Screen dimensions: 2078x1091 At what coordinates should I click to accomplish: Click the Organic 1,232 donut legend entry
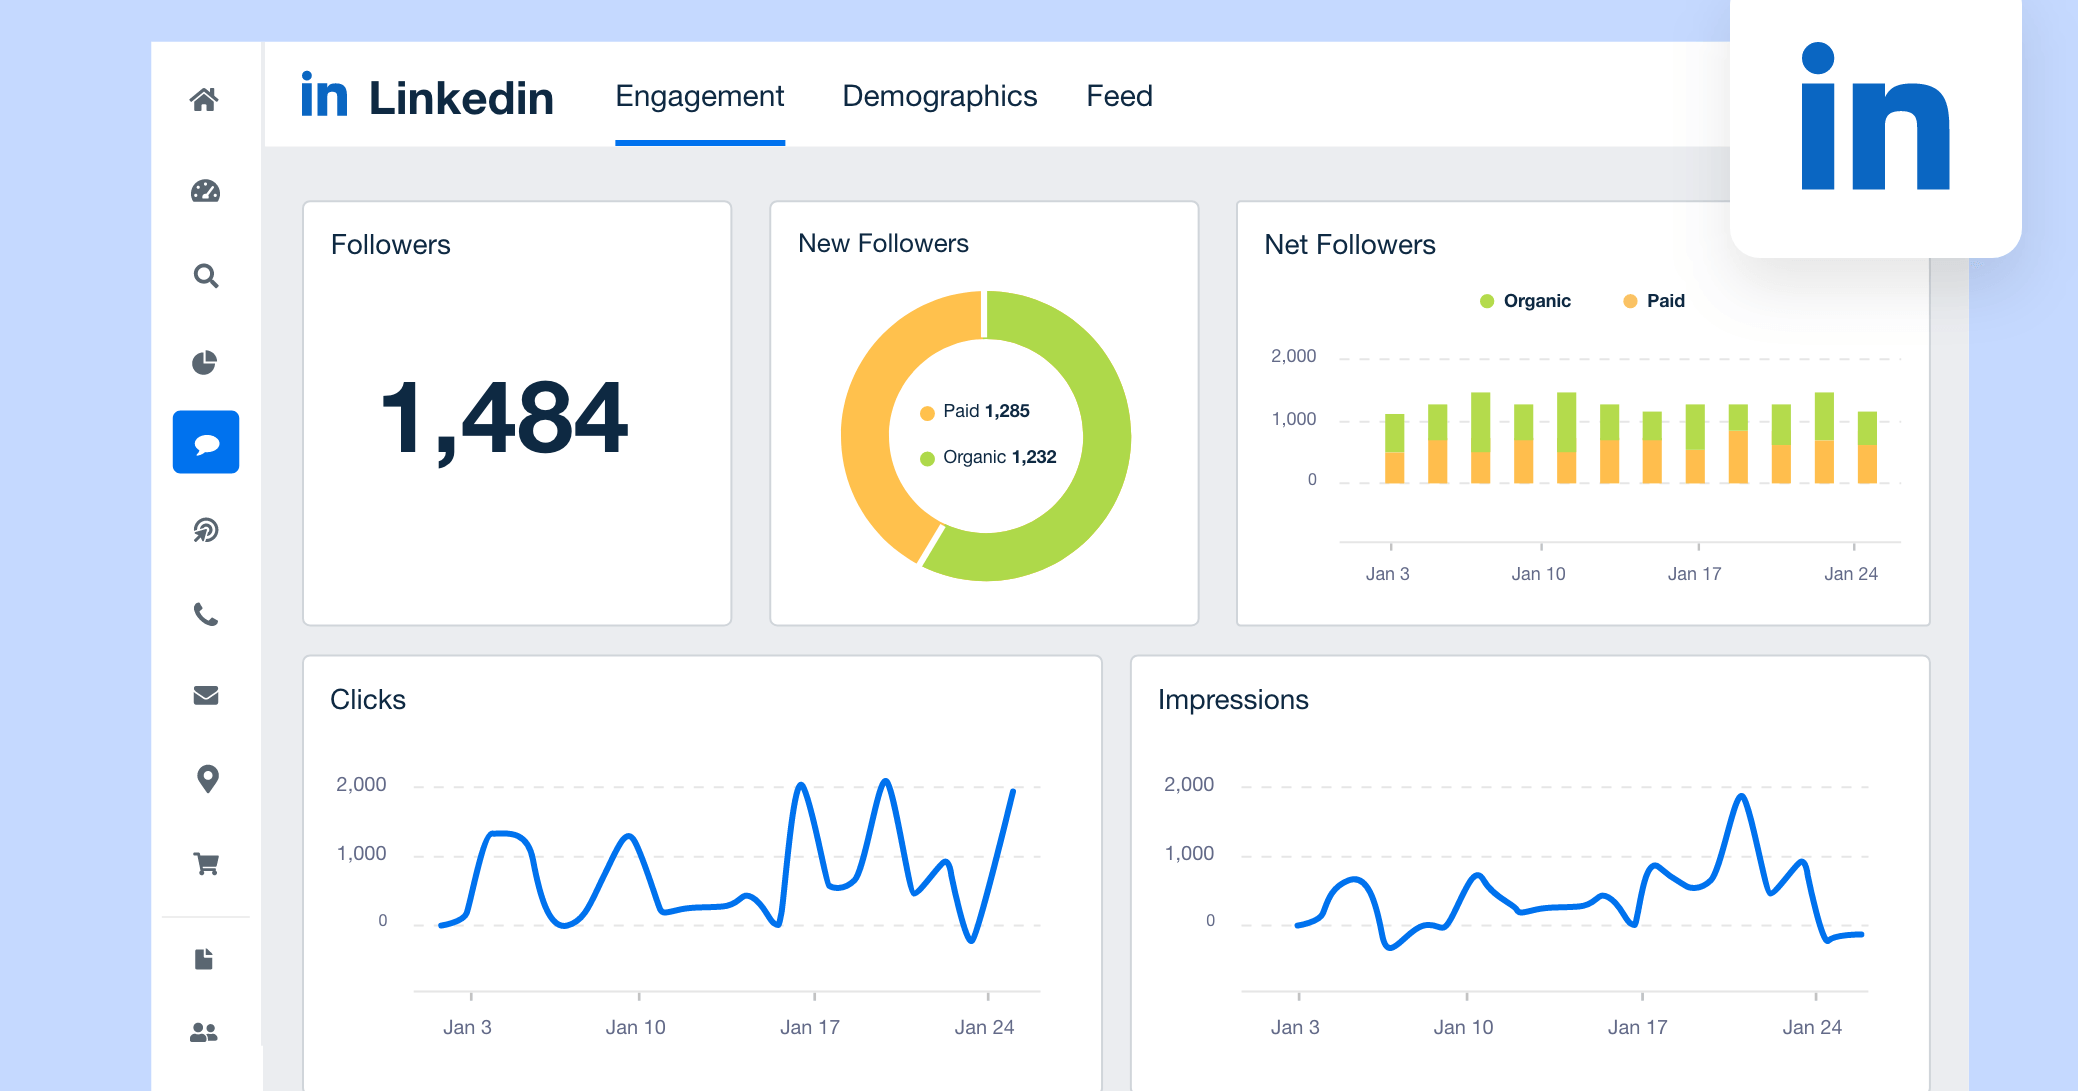click(988, 457)
